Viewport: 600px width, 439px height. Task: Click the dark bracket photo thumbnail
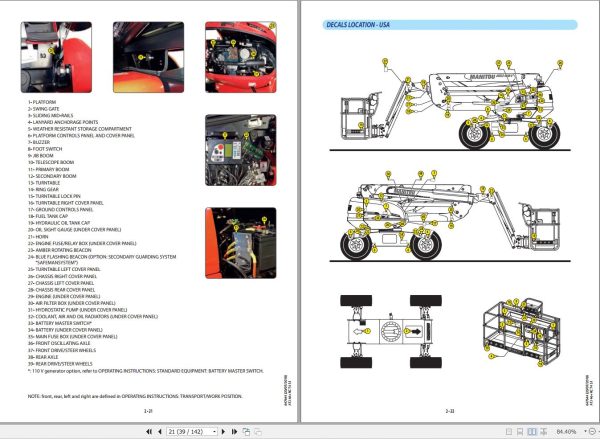click(x=148, y=57)
